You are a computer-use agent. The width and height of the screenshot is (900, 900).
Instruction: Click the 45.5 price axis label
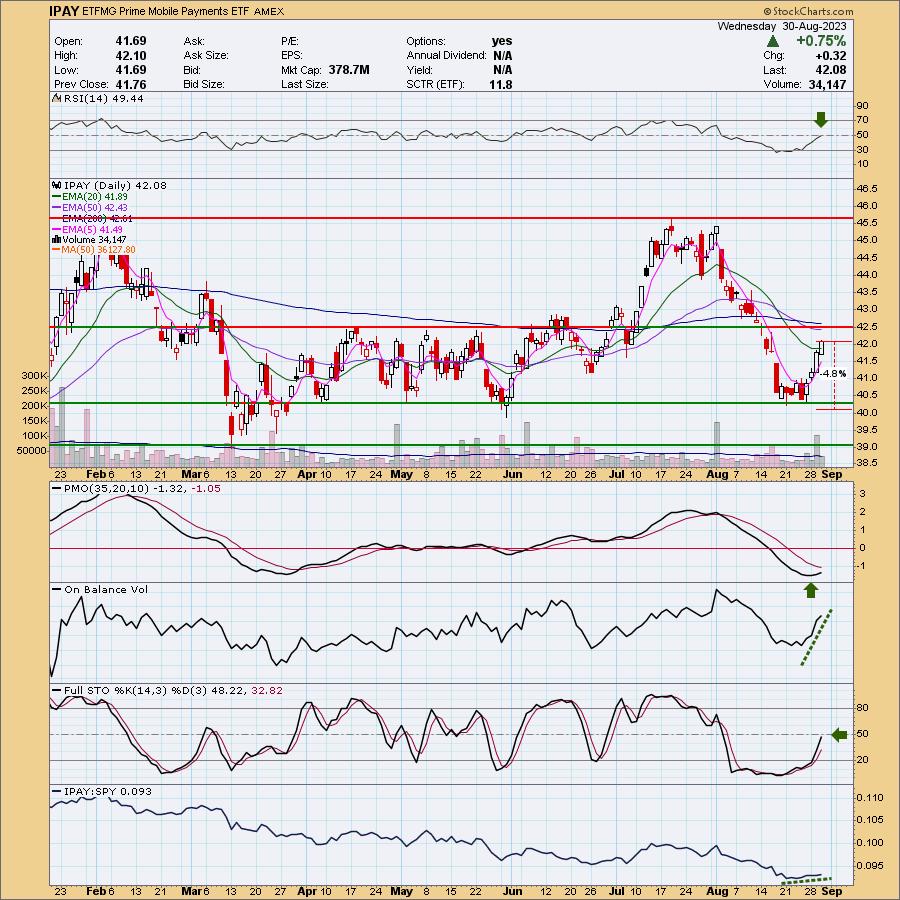867,223
